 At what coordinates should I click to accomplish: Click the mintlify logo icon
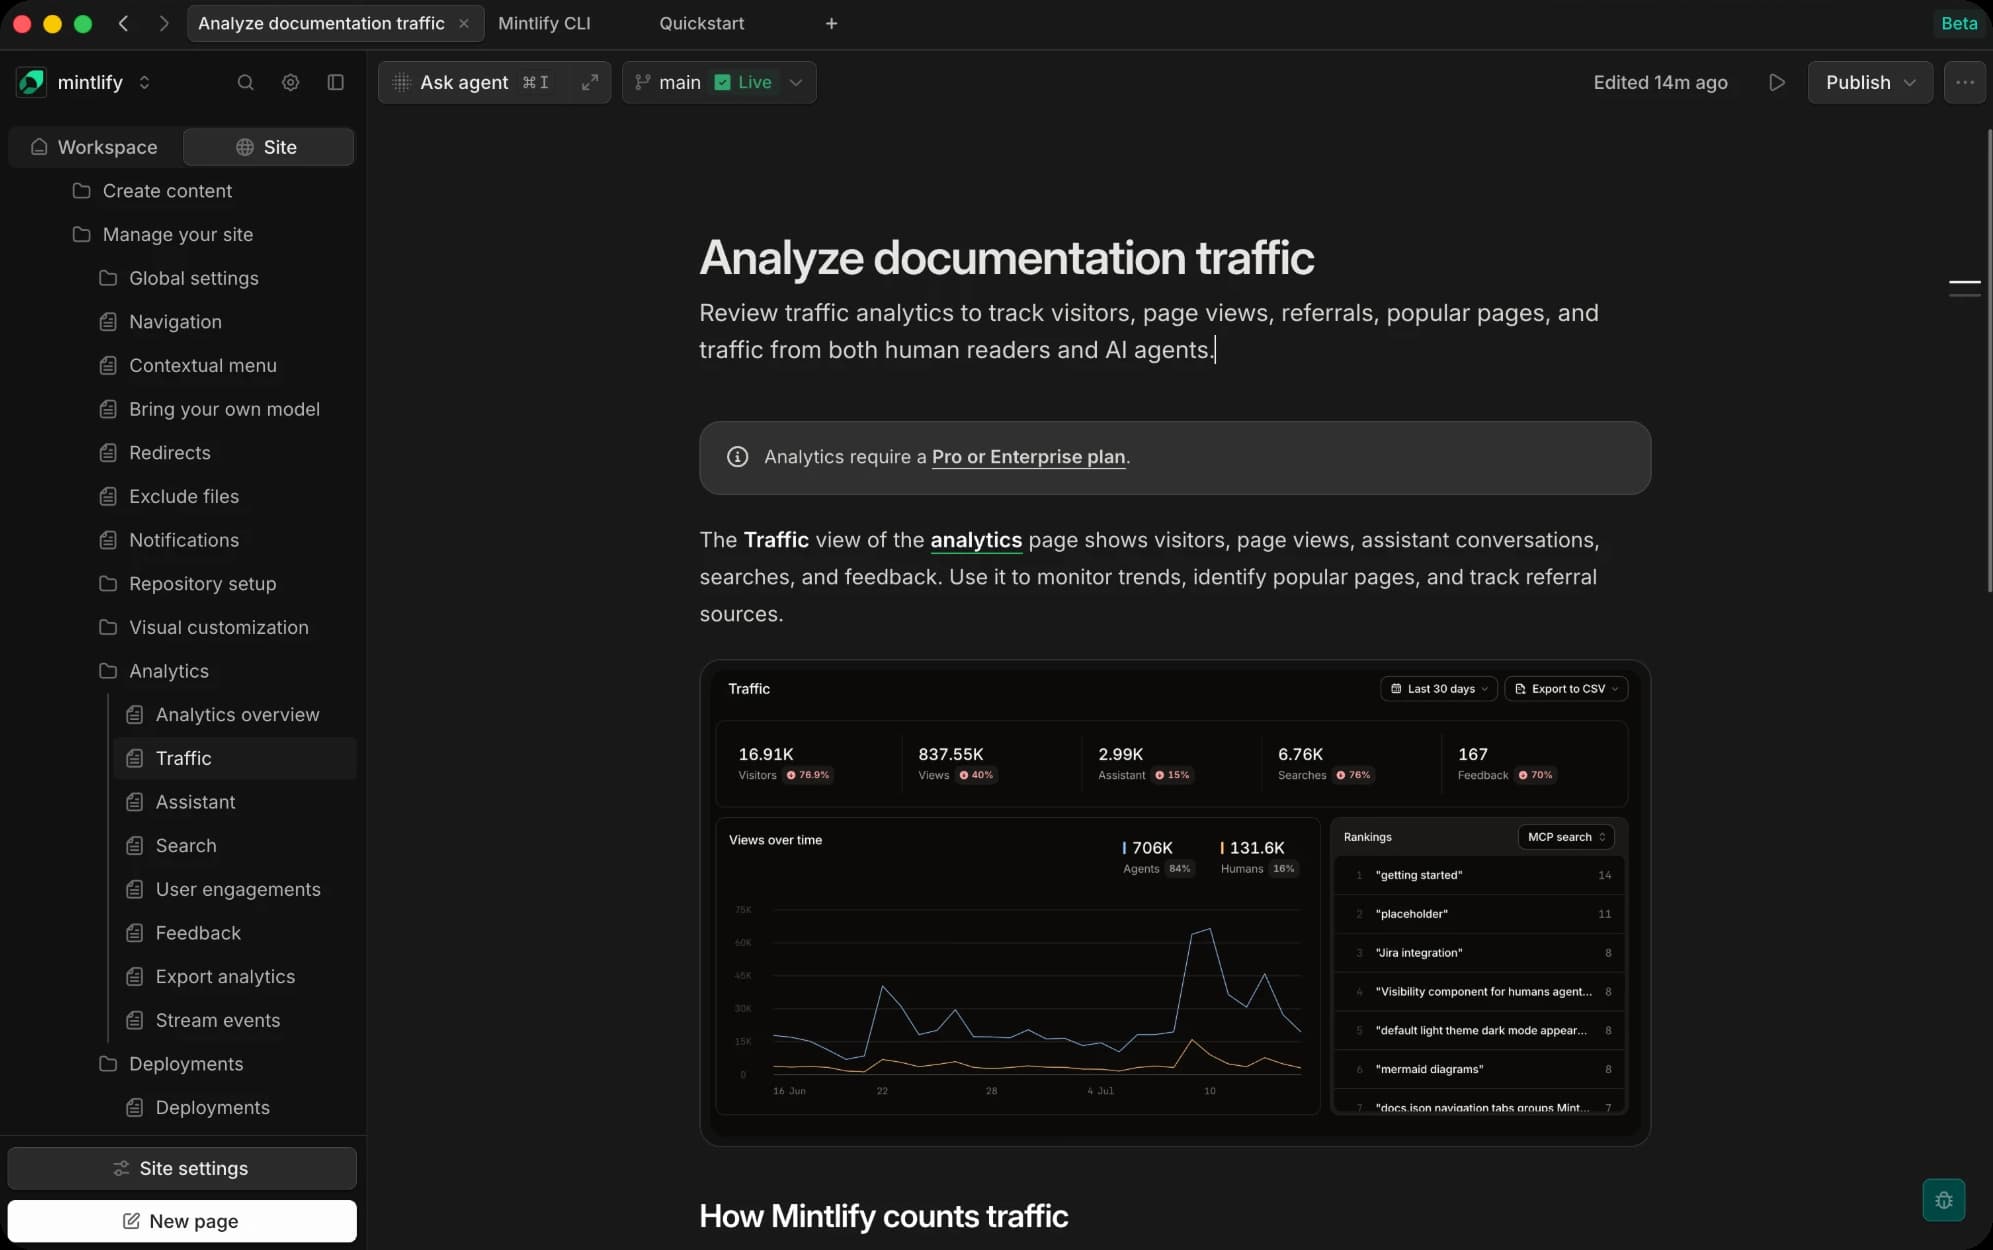(x=32, y=83)
